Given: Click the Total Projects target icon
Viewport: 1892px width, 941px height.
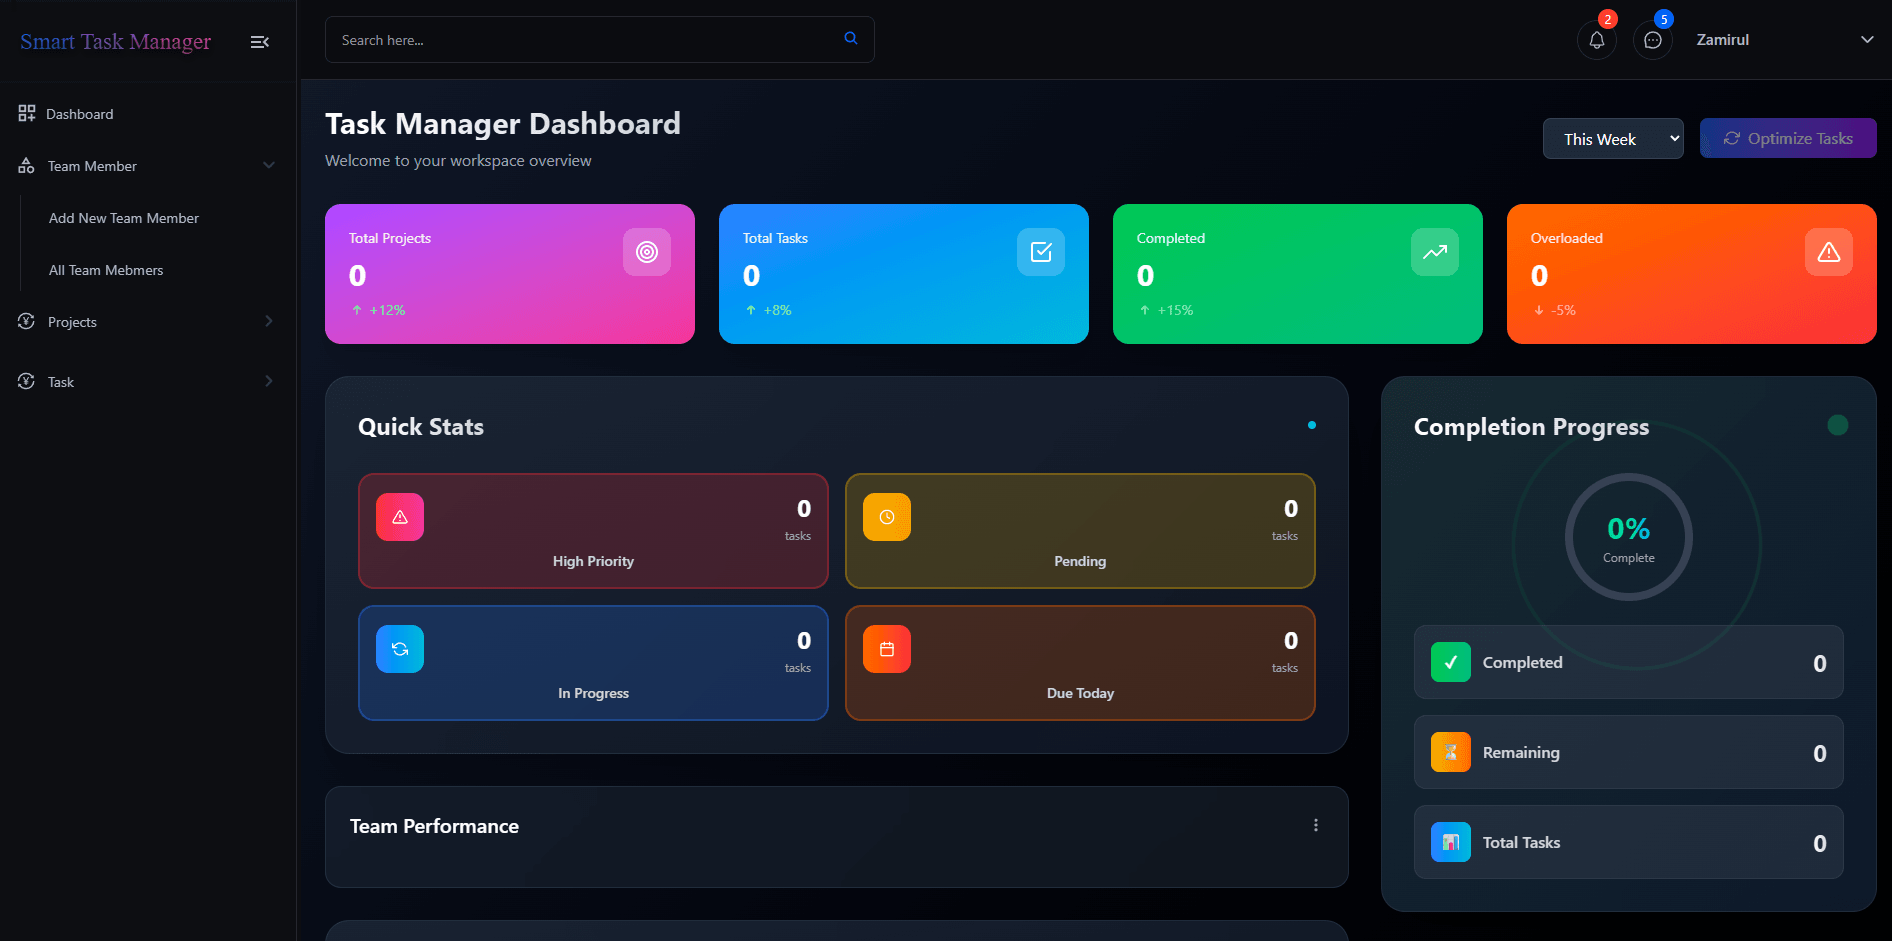Looking at the screenshot, I should coord(647,252).
